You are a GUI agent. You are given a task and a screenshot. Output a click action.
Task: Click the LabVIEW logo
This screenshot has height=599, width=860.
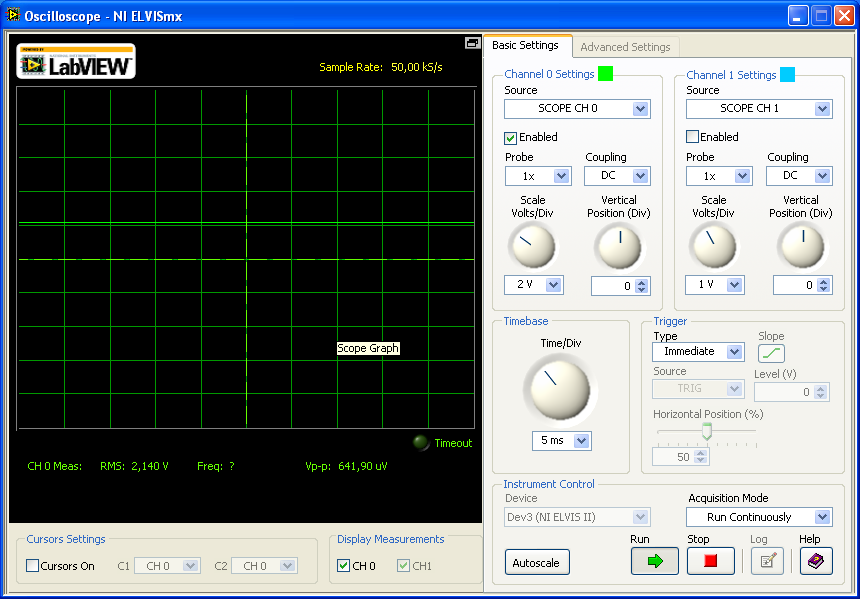coord(77,61)
